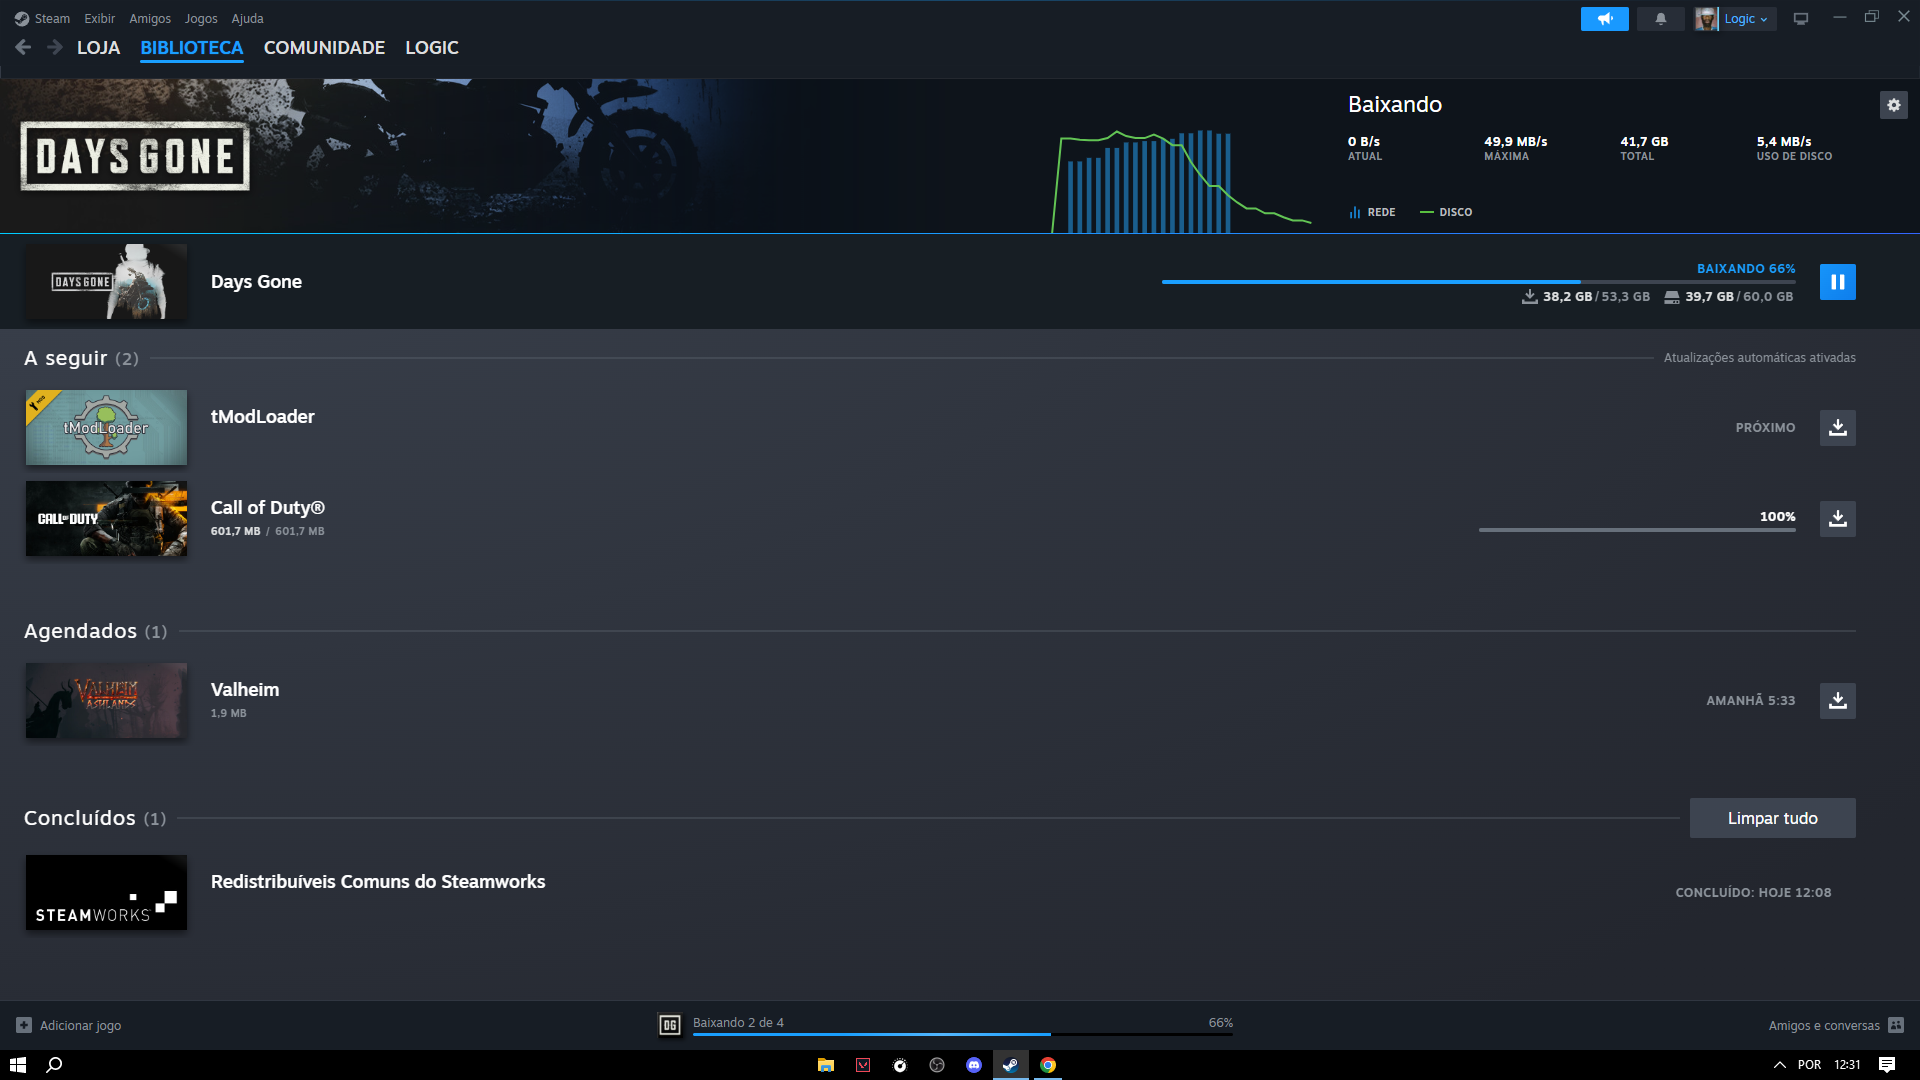
Task: Open the Ajuda menu
Action: coord(248,19)
